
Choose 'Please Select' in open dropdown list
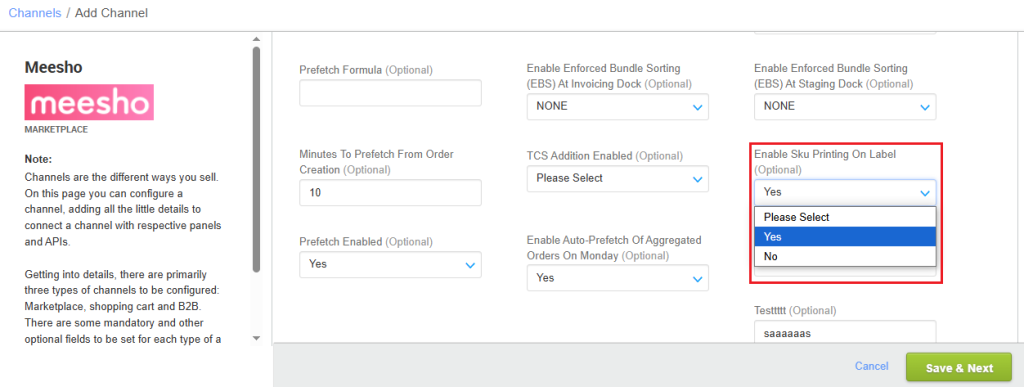coord(845,217)
